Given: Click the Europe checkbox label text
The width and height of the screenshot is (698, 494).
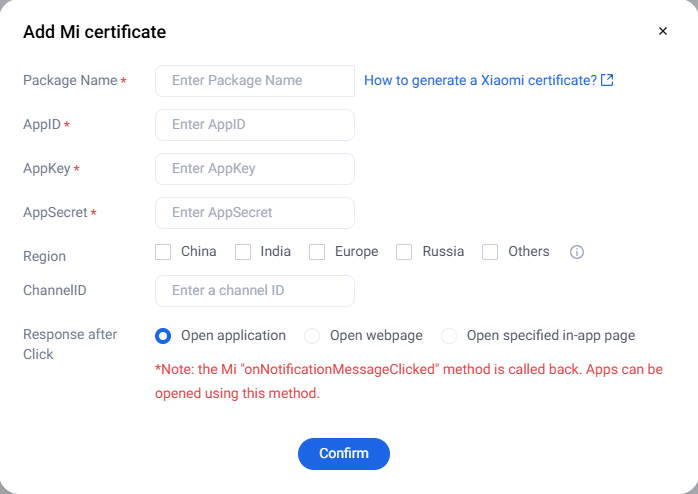Looking at the screenshot, I should point(356,252).
